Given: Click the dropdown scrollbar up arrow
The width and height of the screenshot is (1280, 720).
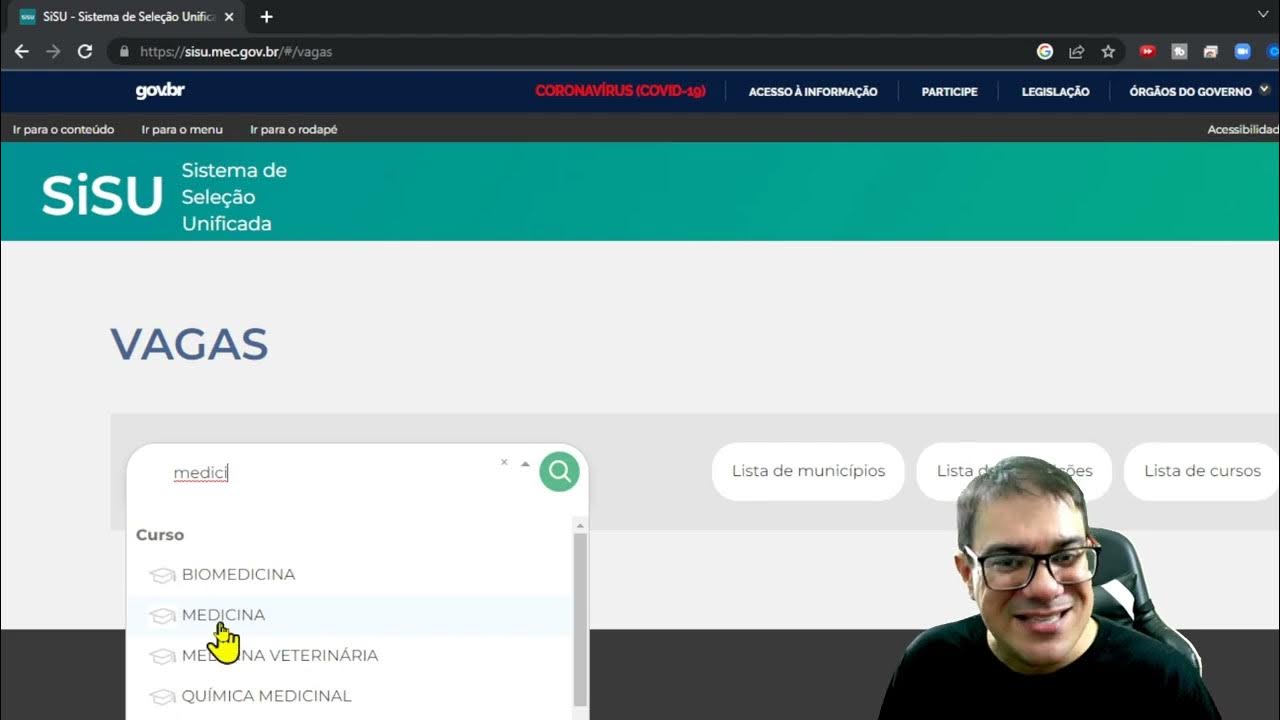Looking at the screenshot, I should (x=580, y=525).
